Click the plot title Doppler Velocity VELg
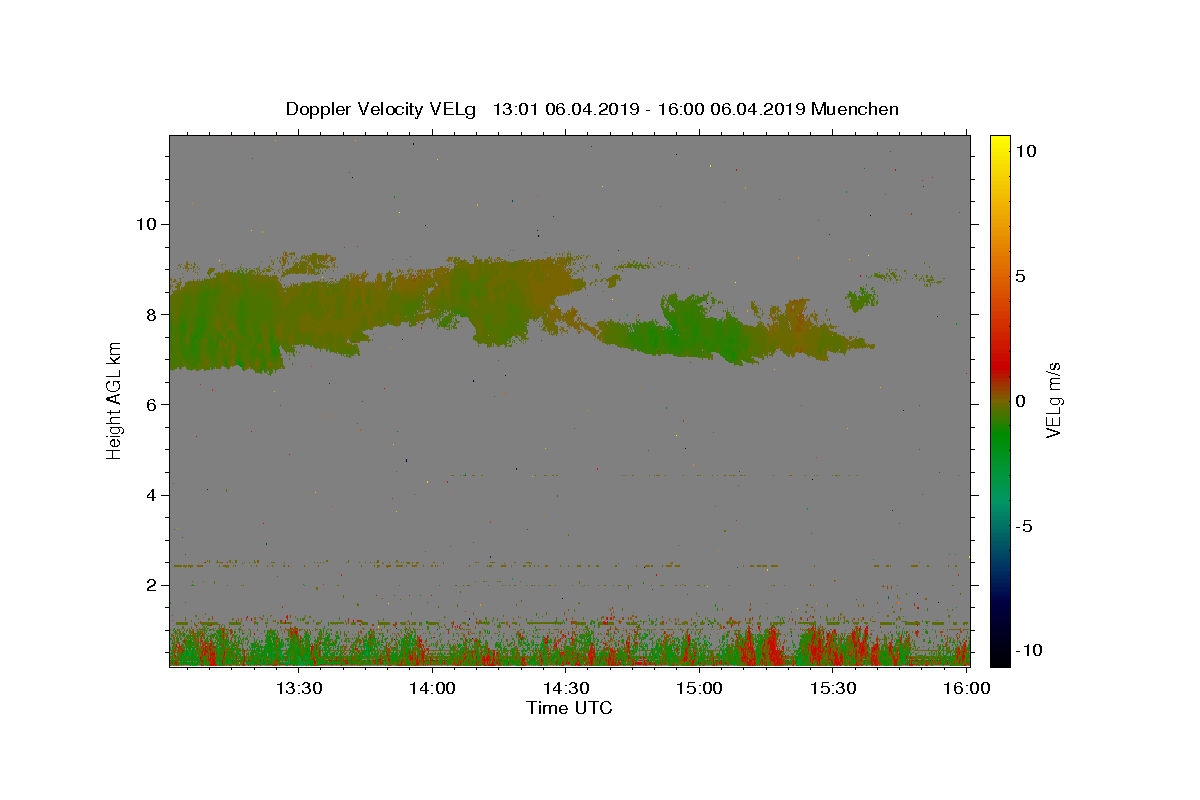1200x800 pixels. coord(380,109)
